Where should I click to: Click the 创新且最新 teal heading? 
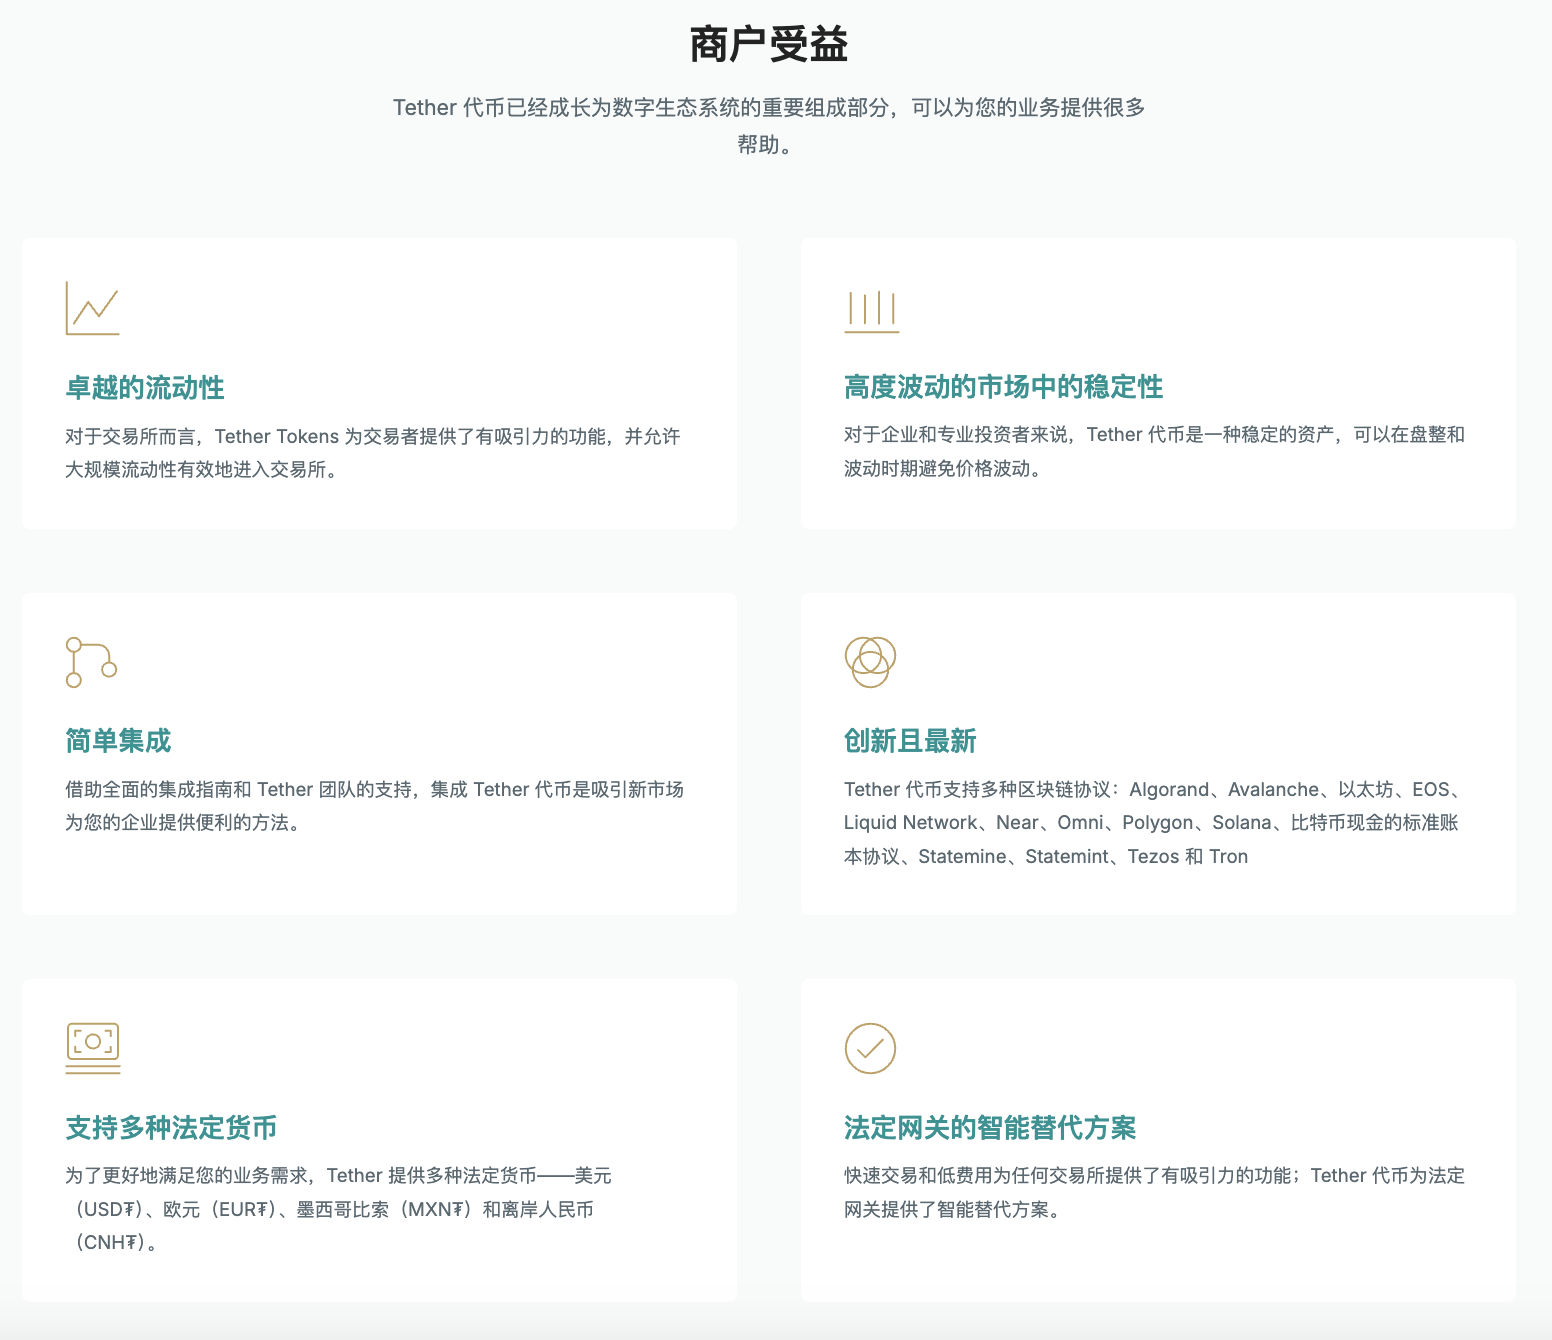(x=911, y=741)
